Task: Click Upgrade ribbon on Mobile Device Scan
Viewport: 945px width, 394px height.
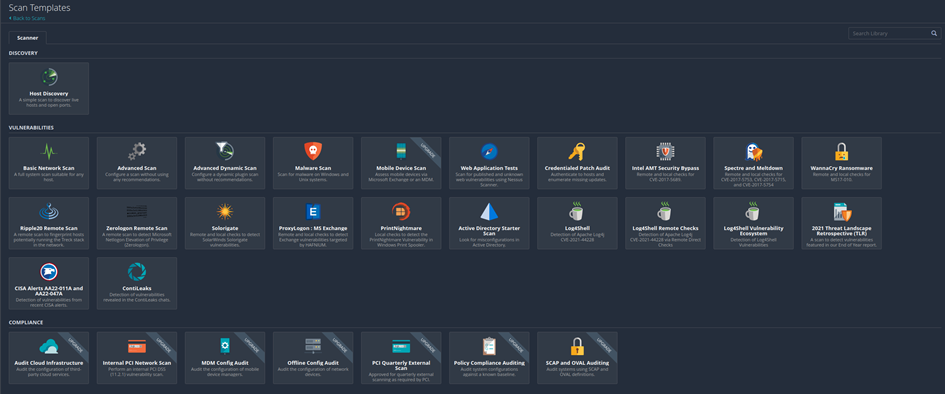Action: 427,150
